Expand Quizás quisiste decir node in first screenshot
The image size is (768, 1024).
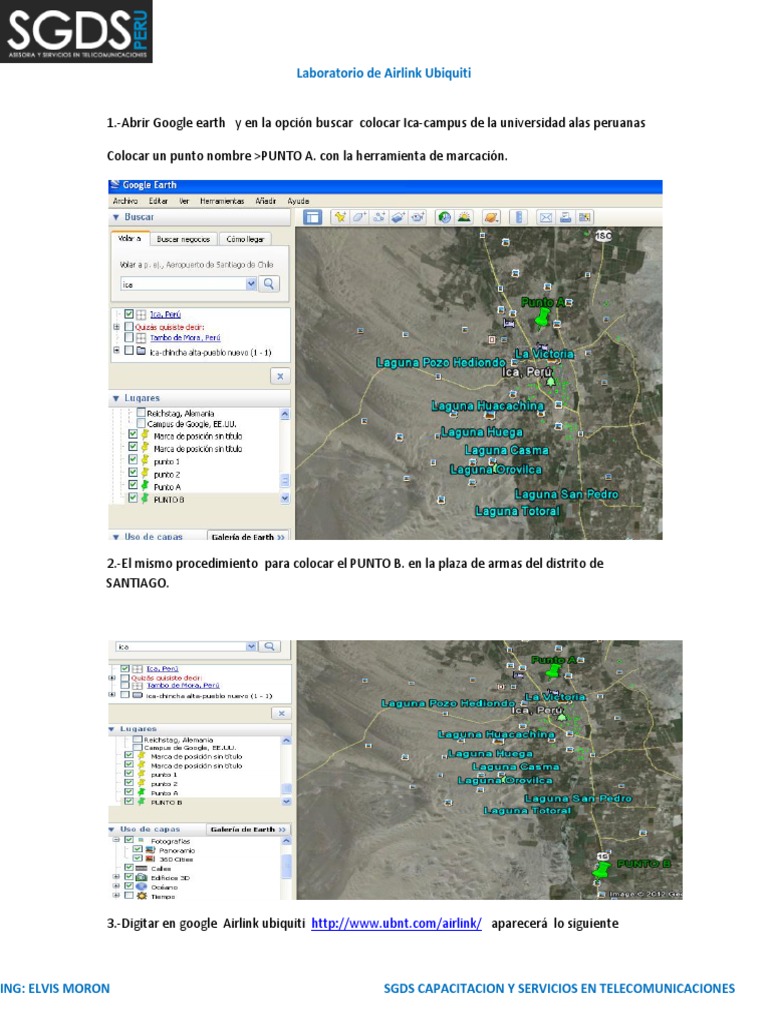point(117,327)
